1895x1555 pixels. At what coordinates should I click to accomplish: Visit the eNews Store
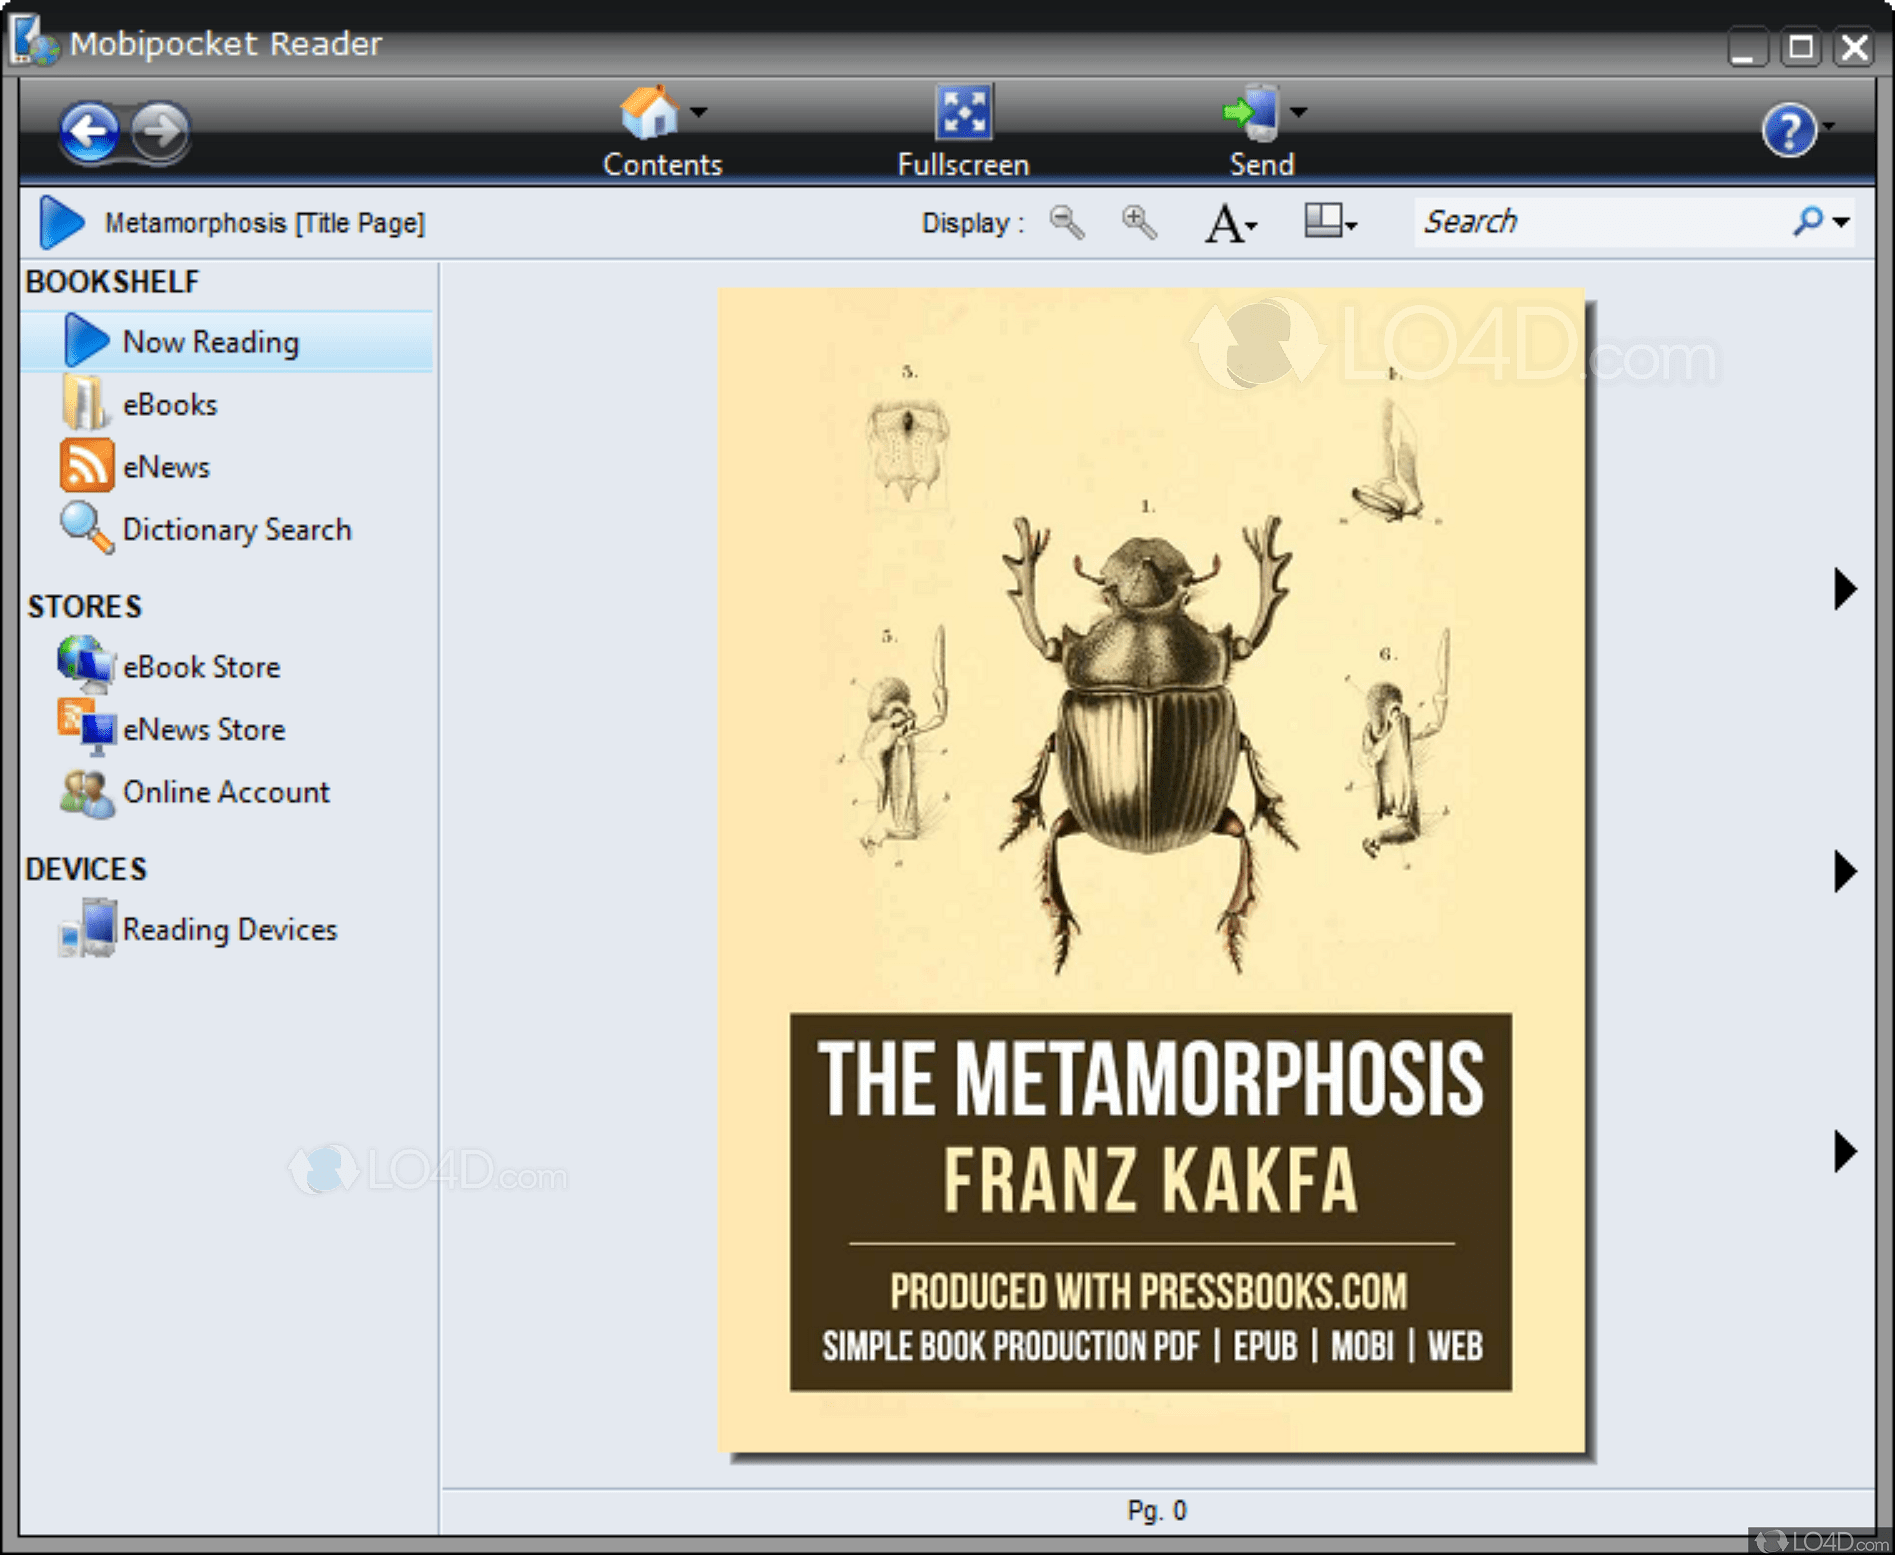coord(204,730)
